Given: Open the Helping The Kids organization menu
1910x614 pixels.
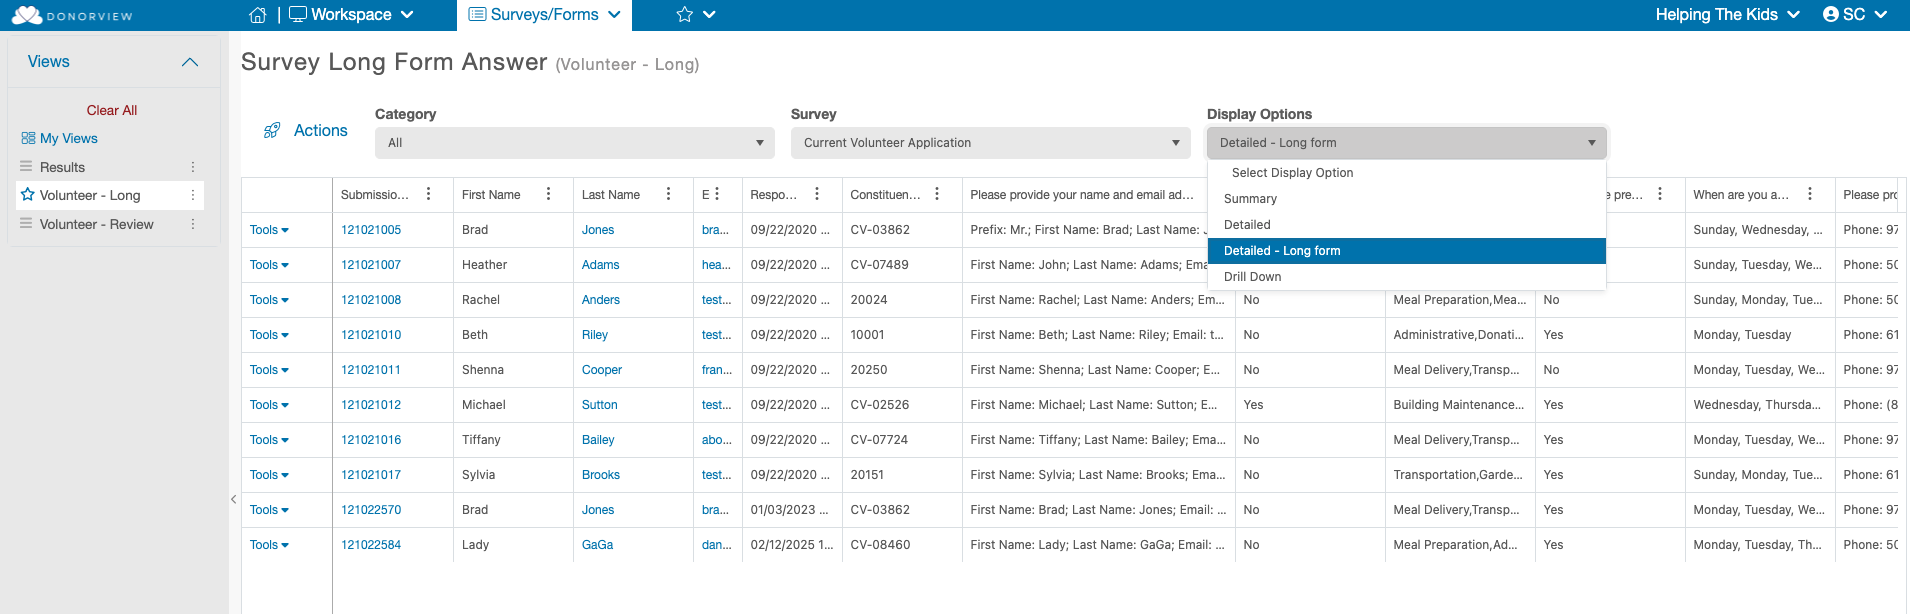Looking at the screenshot, I should [x=1728, y=15].
